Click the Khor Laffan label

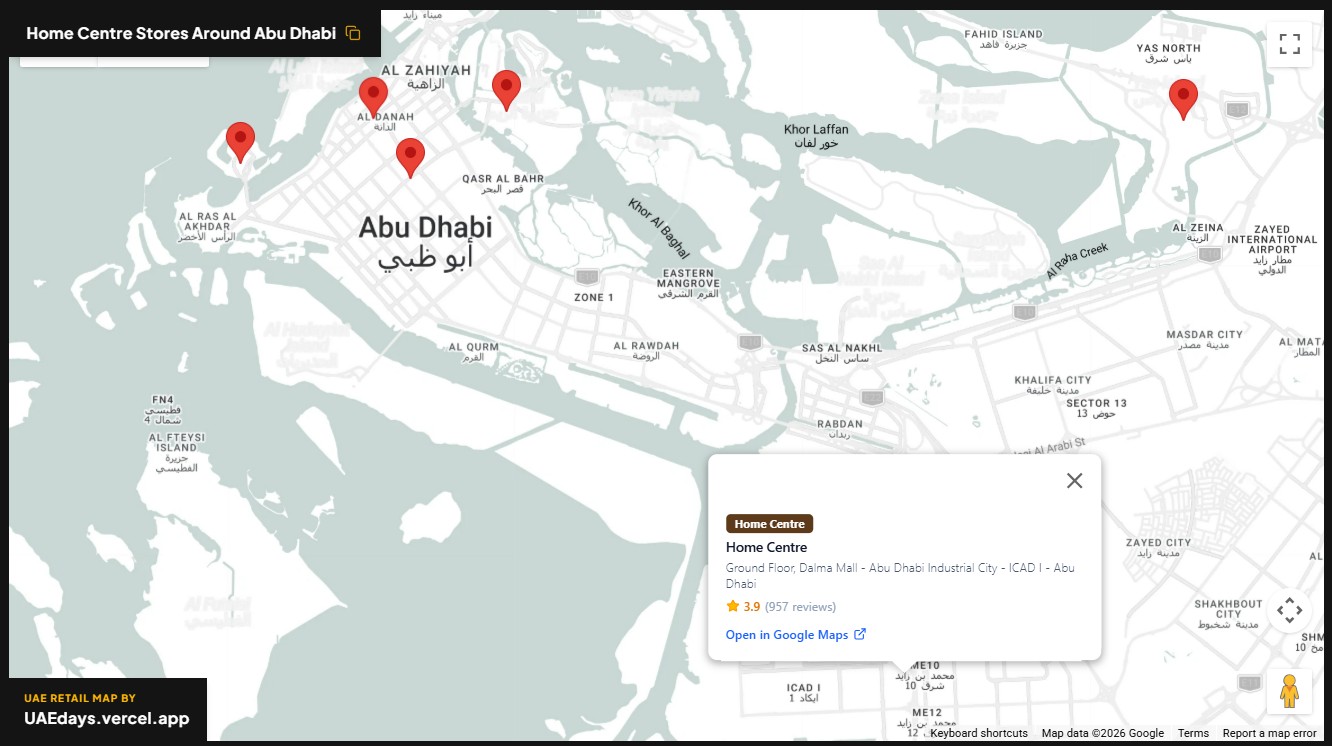tap(816, 136)
